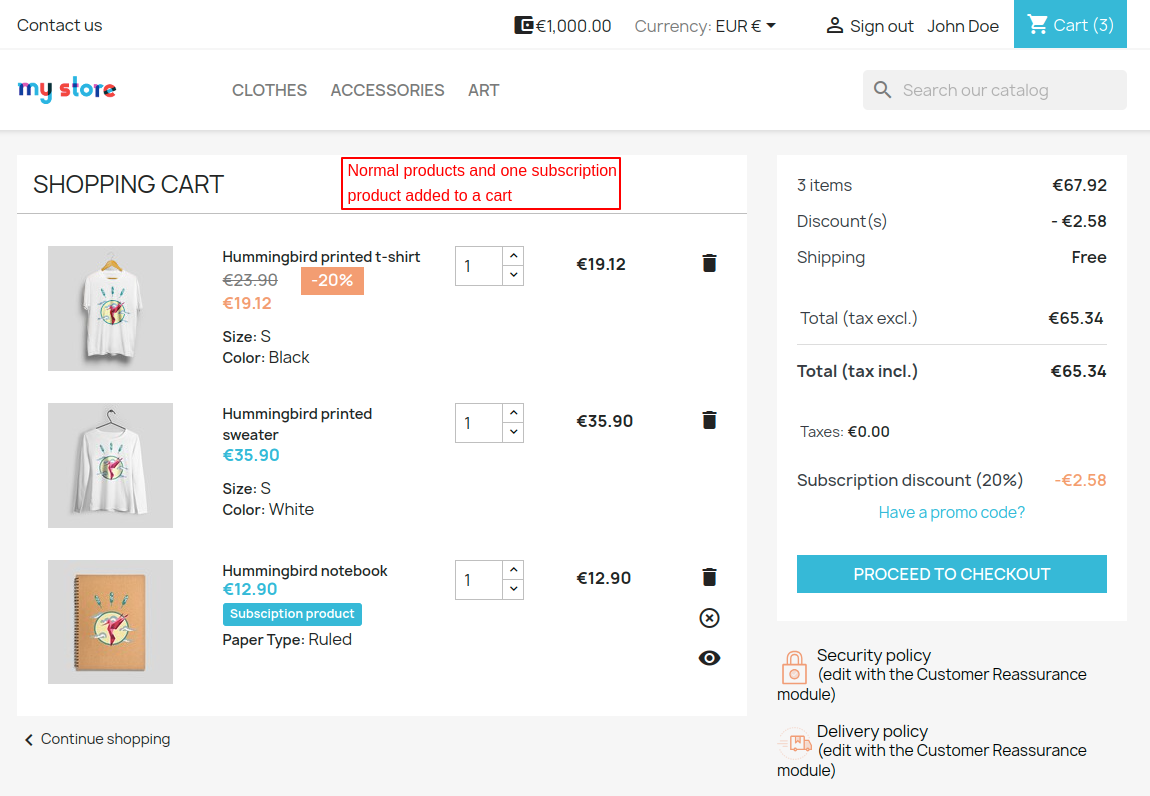The width and height of the screenshot is (1150, 796).
Task: Remove the Hummingbird printed sweater using trash icon
Action: pos(709,420)
